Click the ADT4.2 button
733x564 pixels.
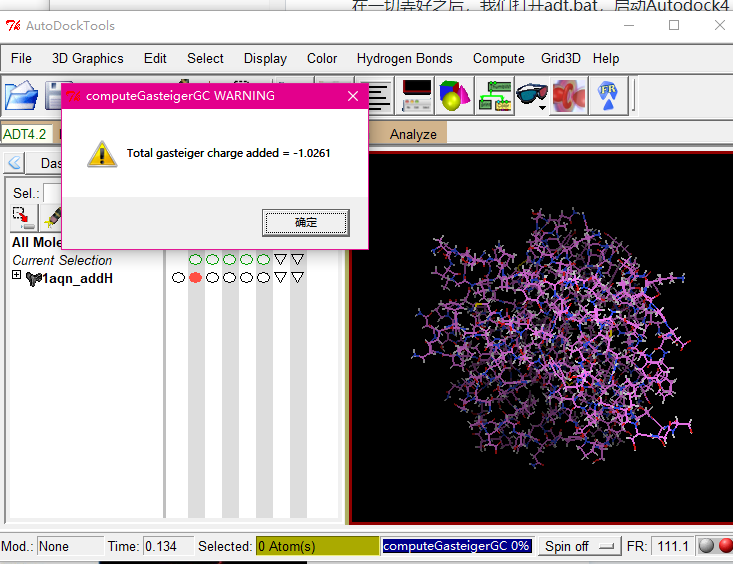[x=25, y=134]
